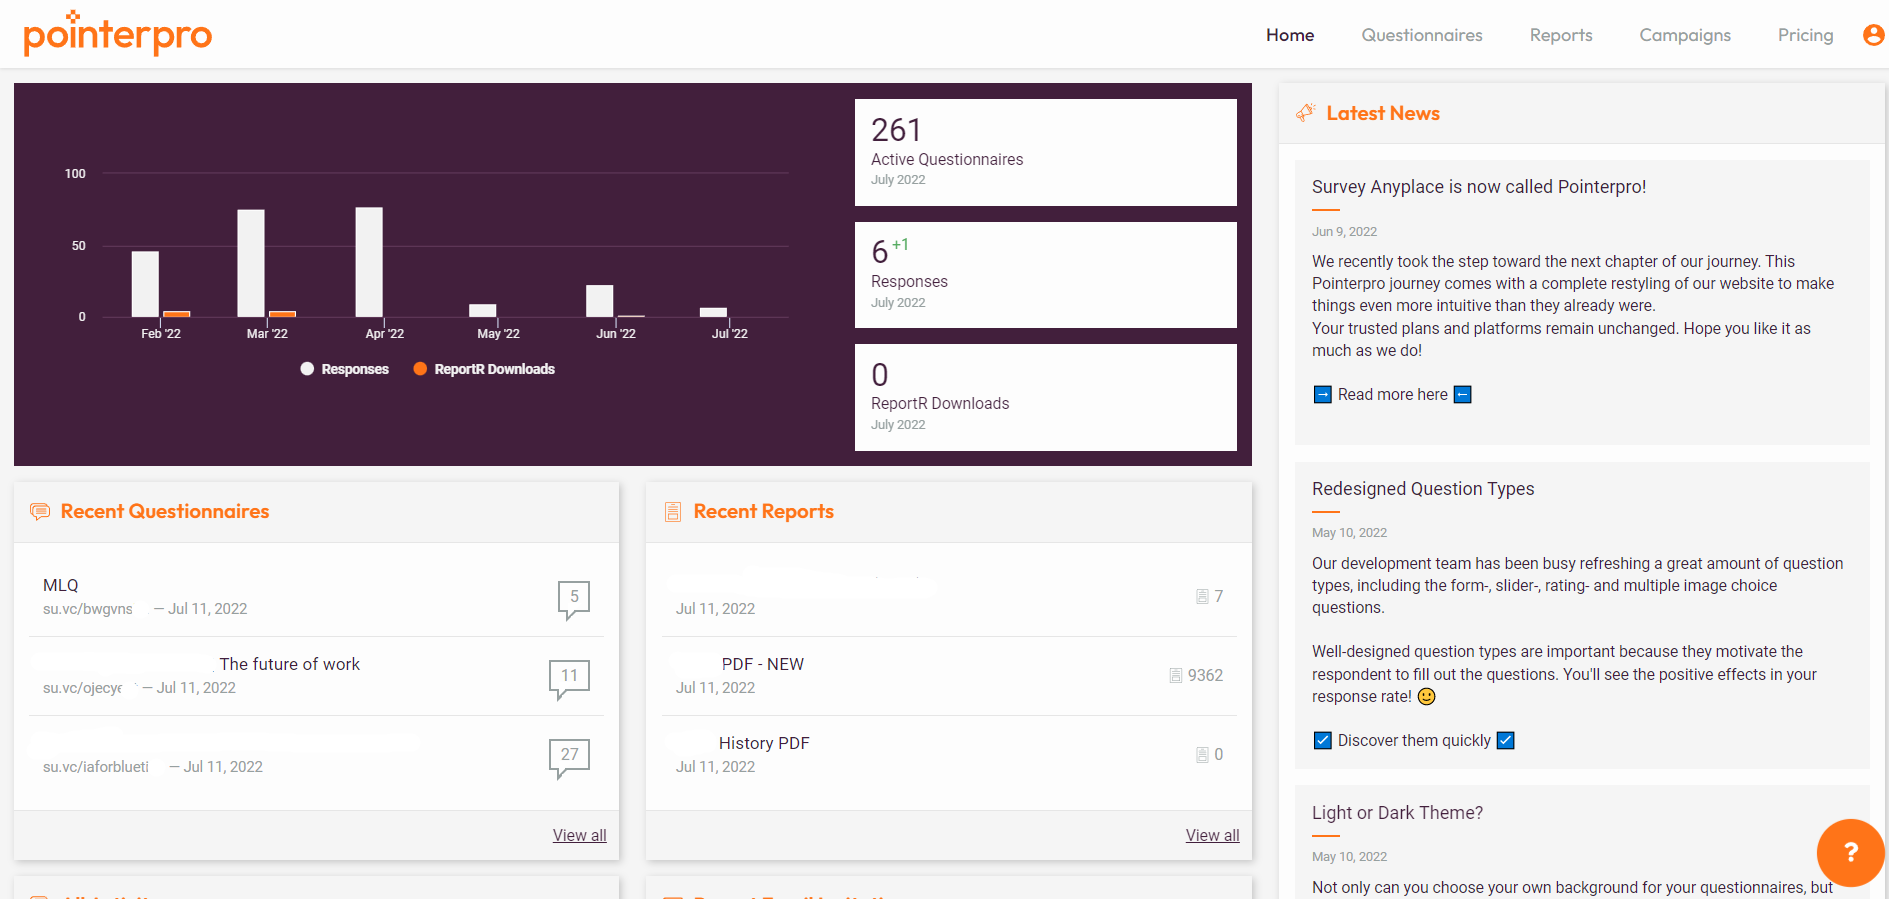Screen dimensions: 1889x899
Task: Click the Latest News megaphone icon
Action: tap(1305, 113)
